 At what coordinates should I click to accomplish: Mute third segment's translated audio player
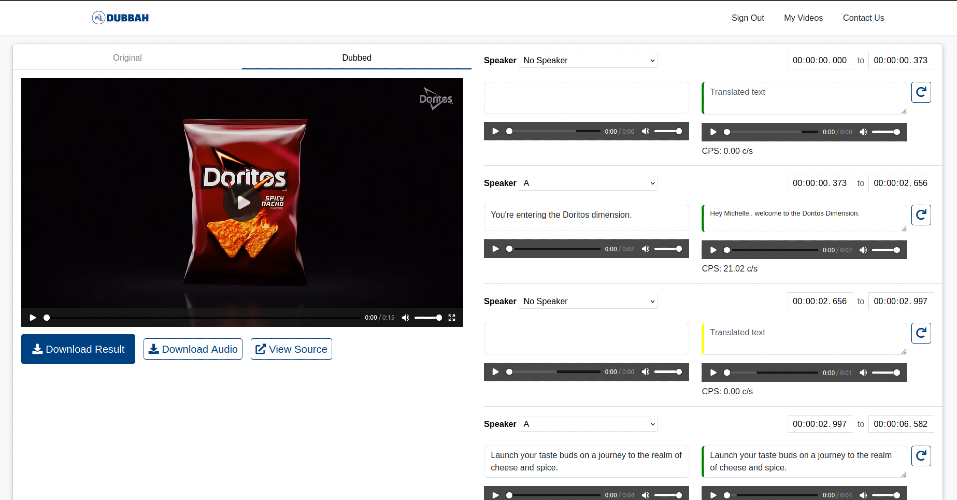click(x=864, y=372)
